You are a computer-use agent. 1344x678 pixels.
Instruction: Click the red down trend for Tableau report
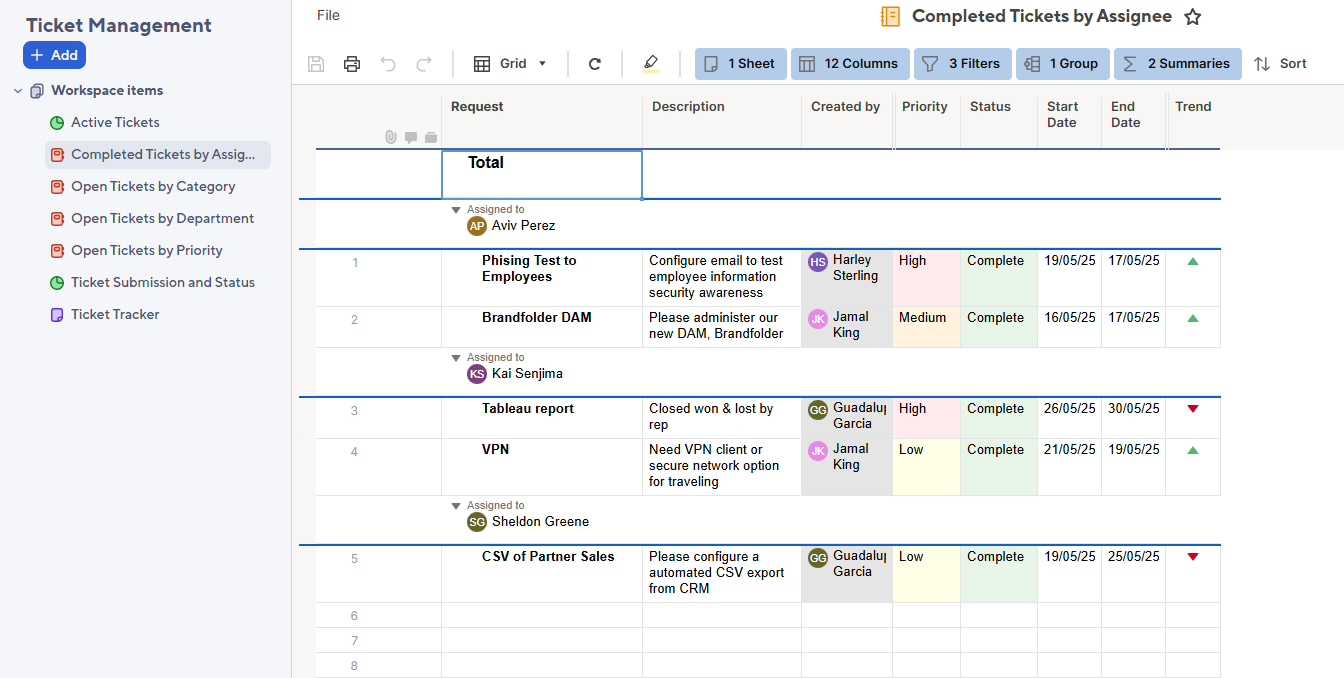coord(1192,409)
